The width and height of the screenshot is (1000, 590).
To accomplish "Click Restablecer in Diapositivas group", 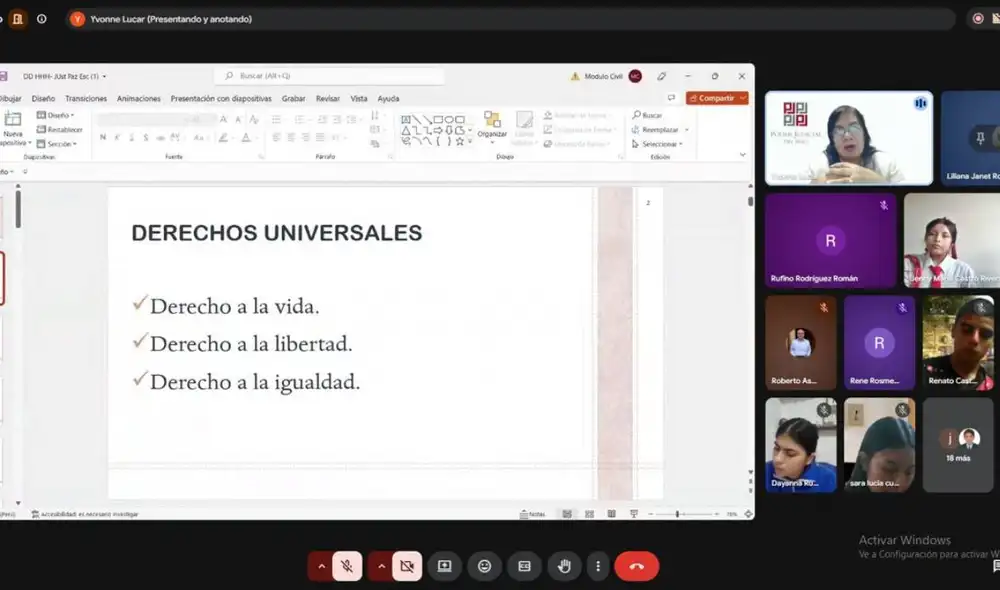I will click(59, 129).
